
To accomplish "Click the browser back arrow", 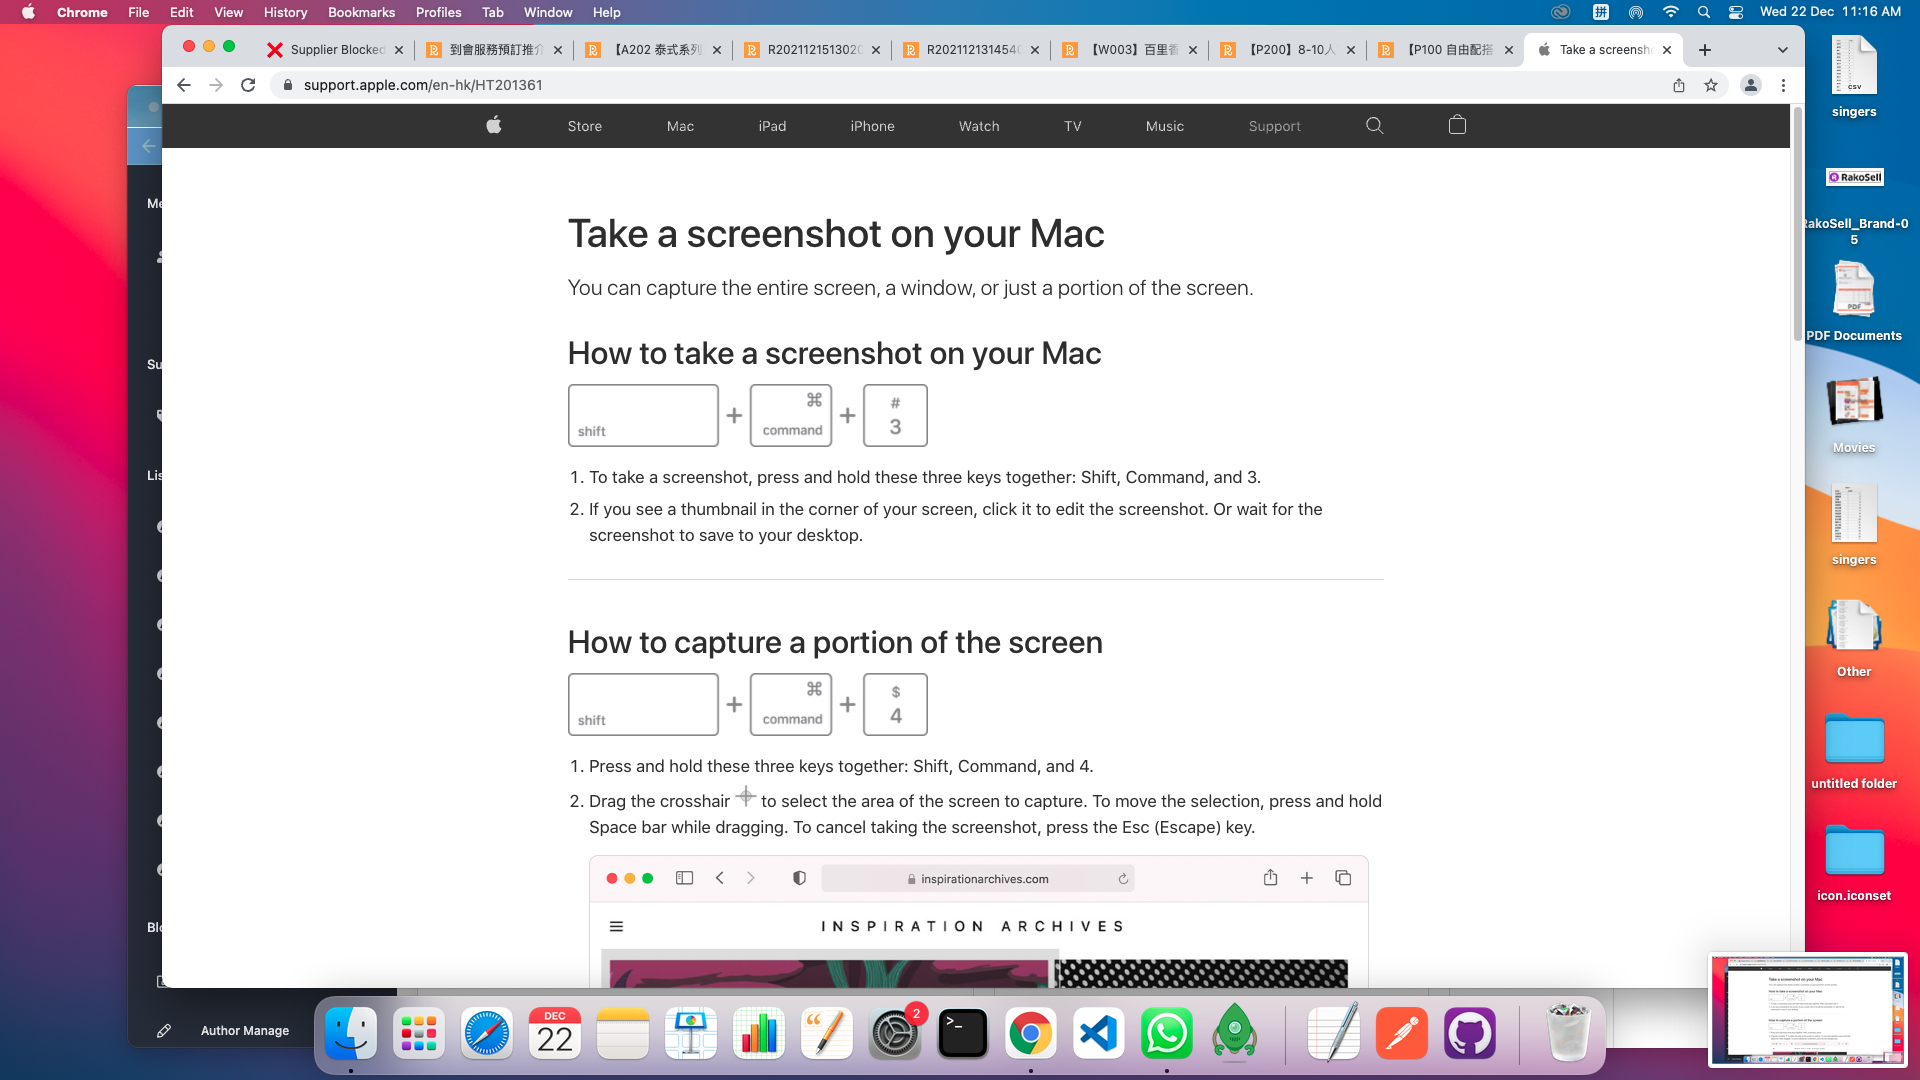I will [x=184, y=85].
